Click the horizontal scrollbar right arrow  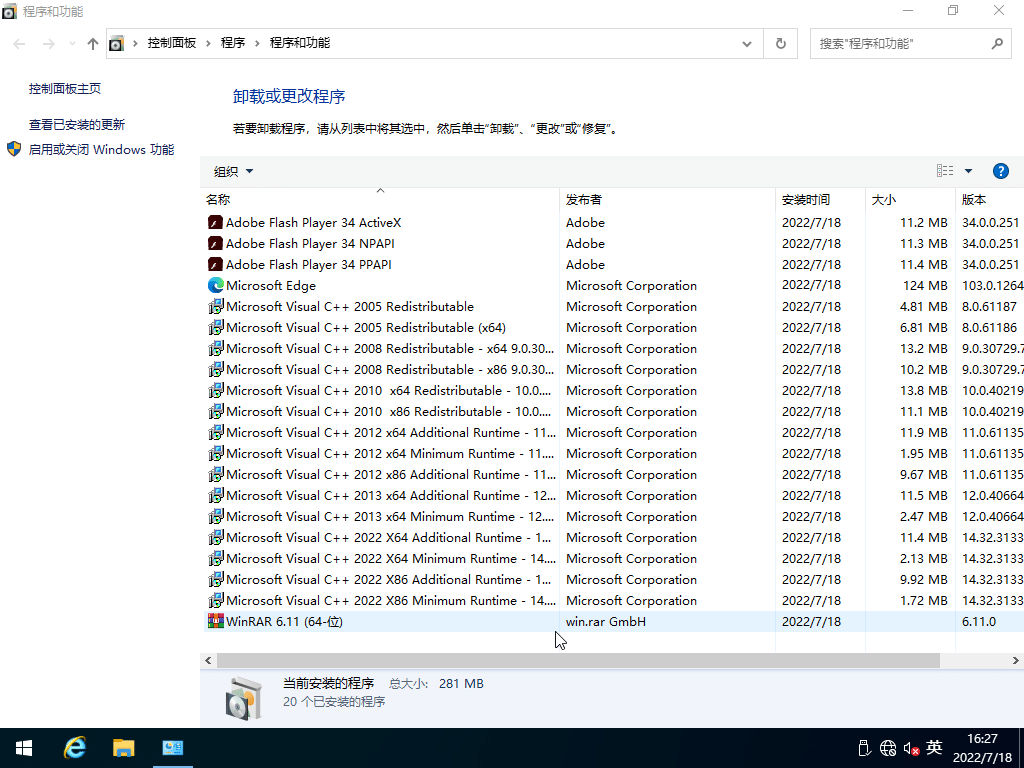point(1016,661)
